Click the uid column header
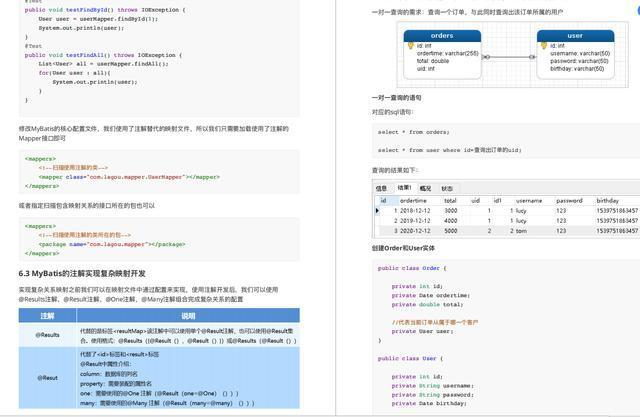Viewport: 640px width, 417px height. (476, 201)
